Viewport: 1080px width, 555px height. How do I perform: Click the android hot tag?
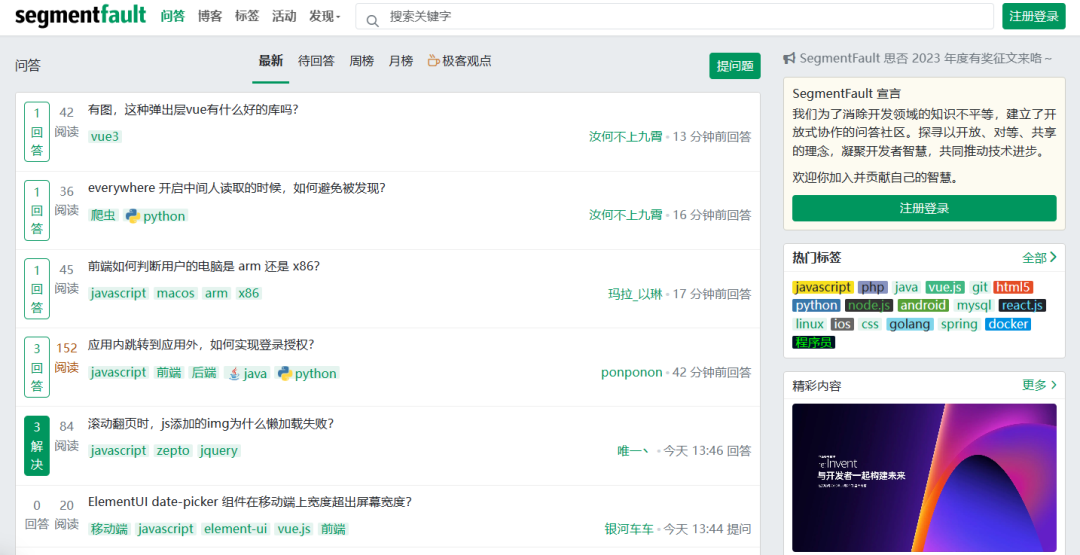pyautogui.click(x=924, y=305)
